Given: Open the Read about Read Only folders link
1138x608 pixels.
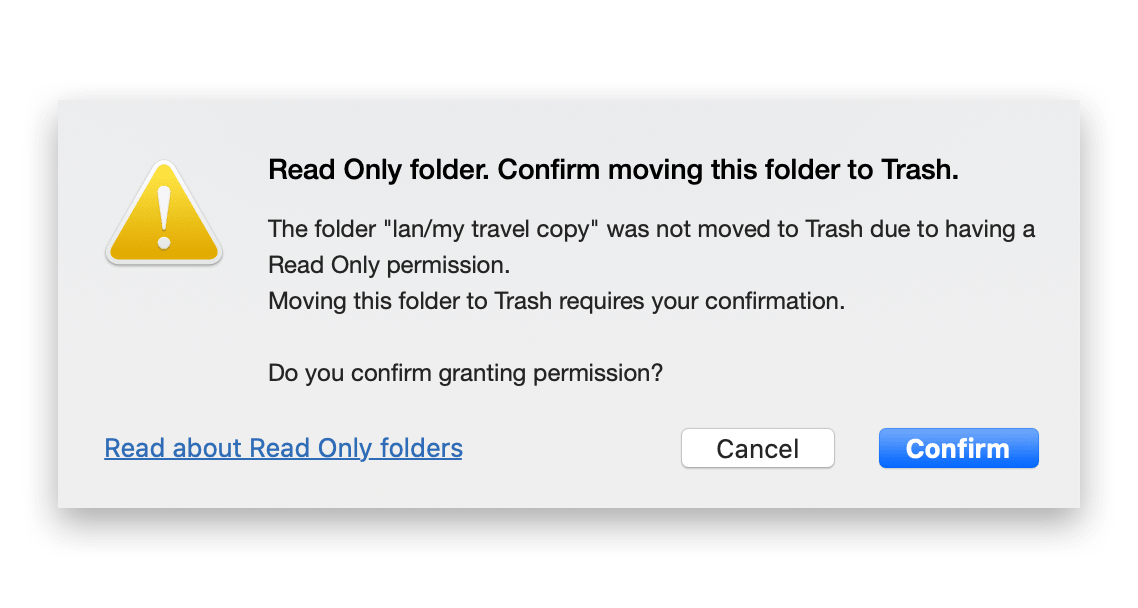Looking at the screenshot, I should 283,448.
